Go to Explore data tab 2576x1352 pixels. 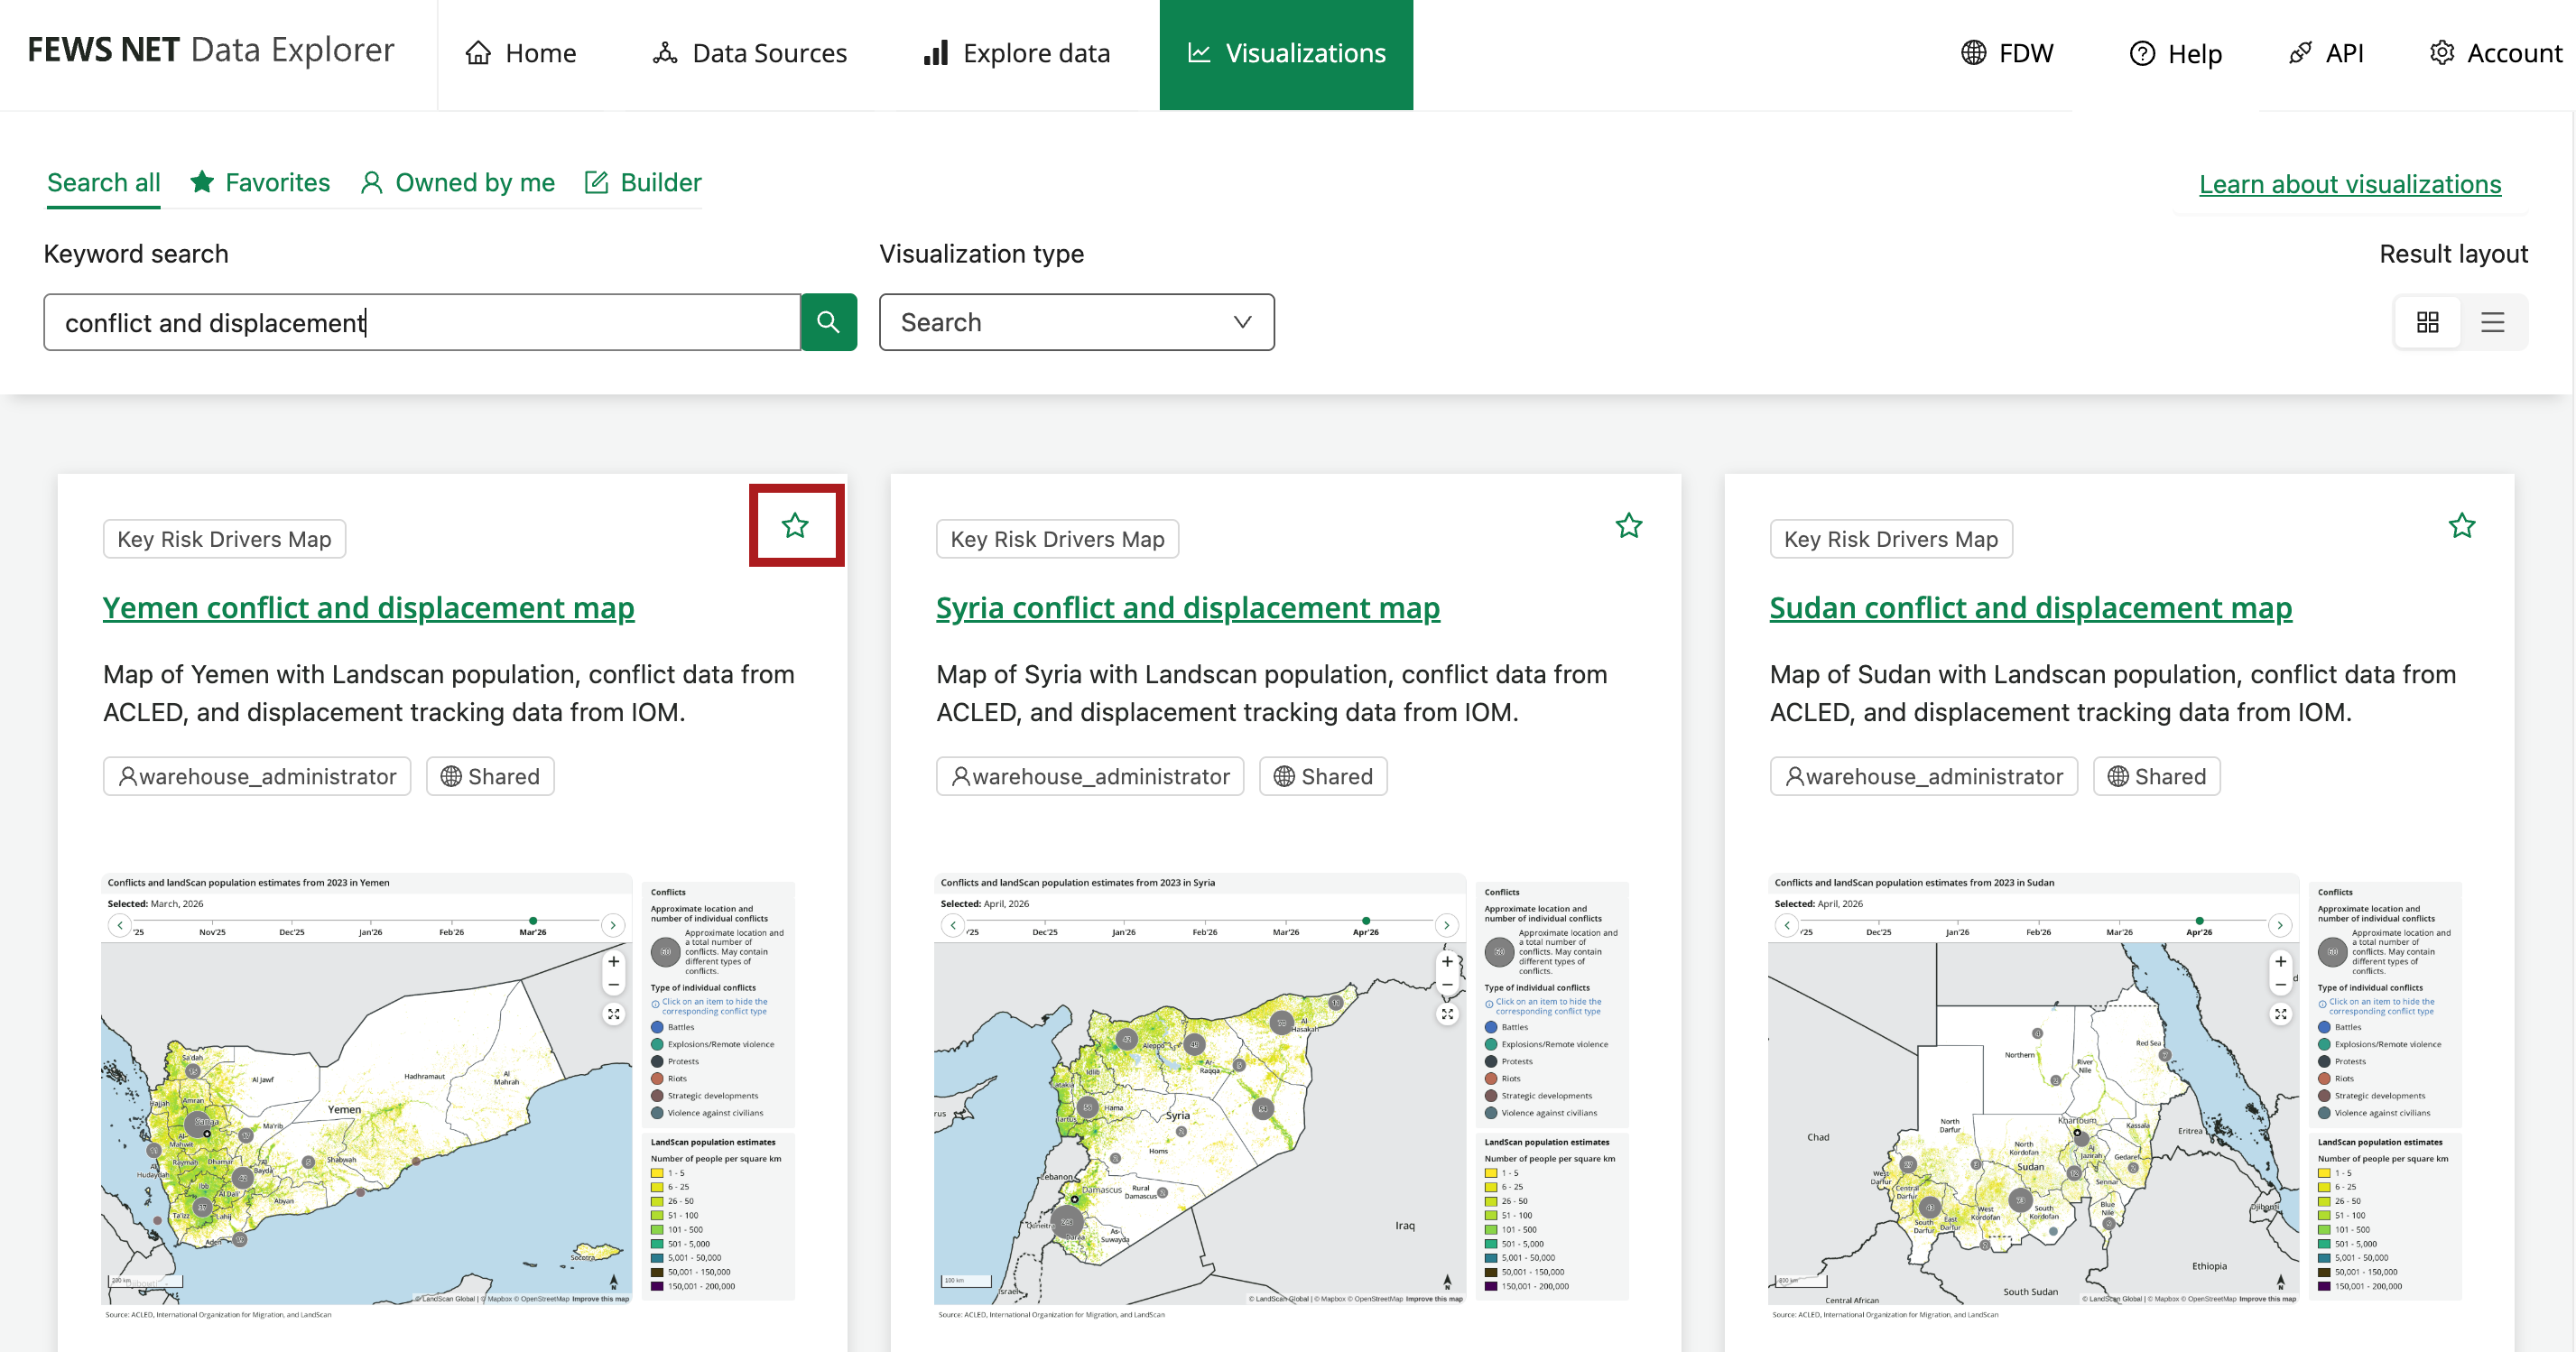pyautogui.click(x=1016, y=53)
